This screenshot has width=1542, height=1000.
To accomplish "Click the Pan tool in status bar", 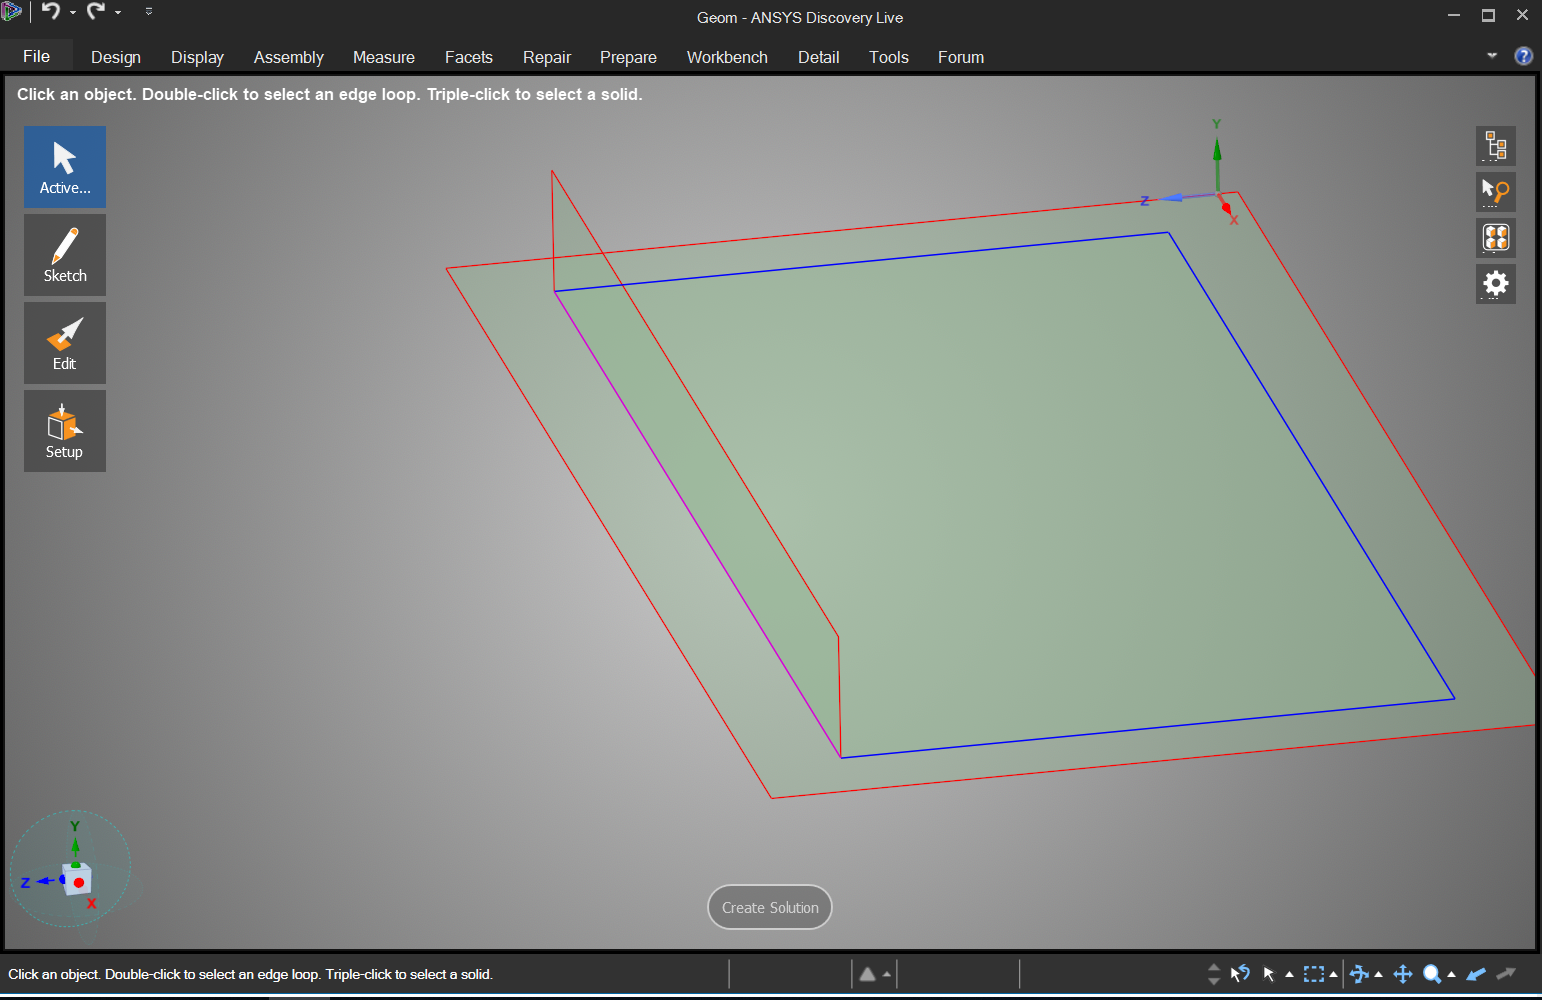I will [x=1403, y=974].
